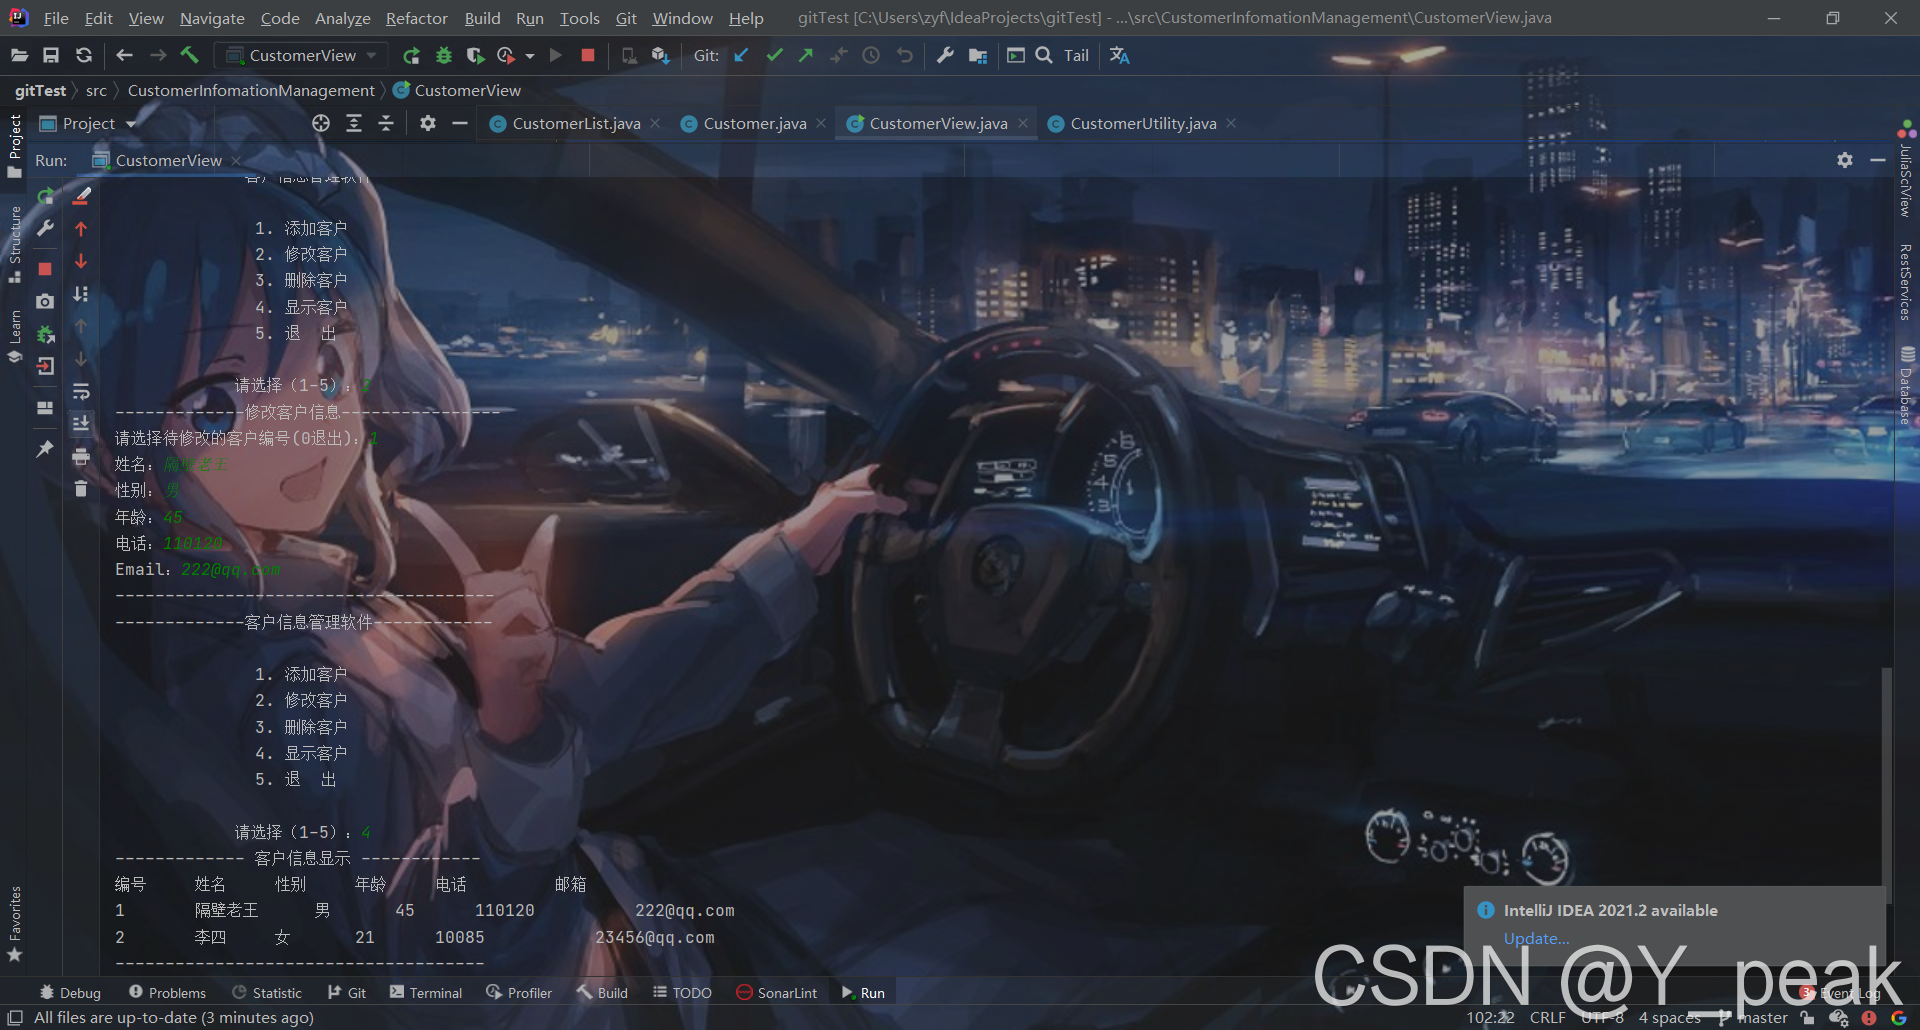This screenshot has height=1030, width=1920.
Task: Open CustomerView run configuration dropdown
Action: [x=301, y=55]
